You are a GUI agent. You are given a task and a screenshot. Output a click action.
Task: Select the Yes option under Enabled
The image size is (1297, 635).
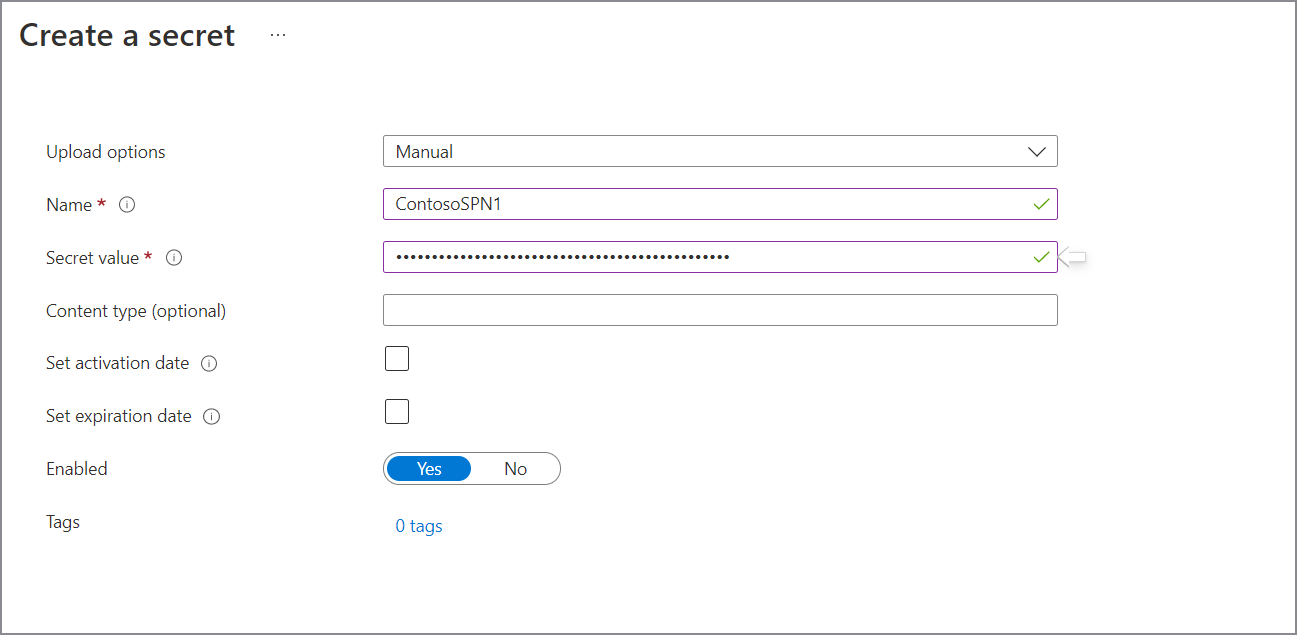[429, 468]
